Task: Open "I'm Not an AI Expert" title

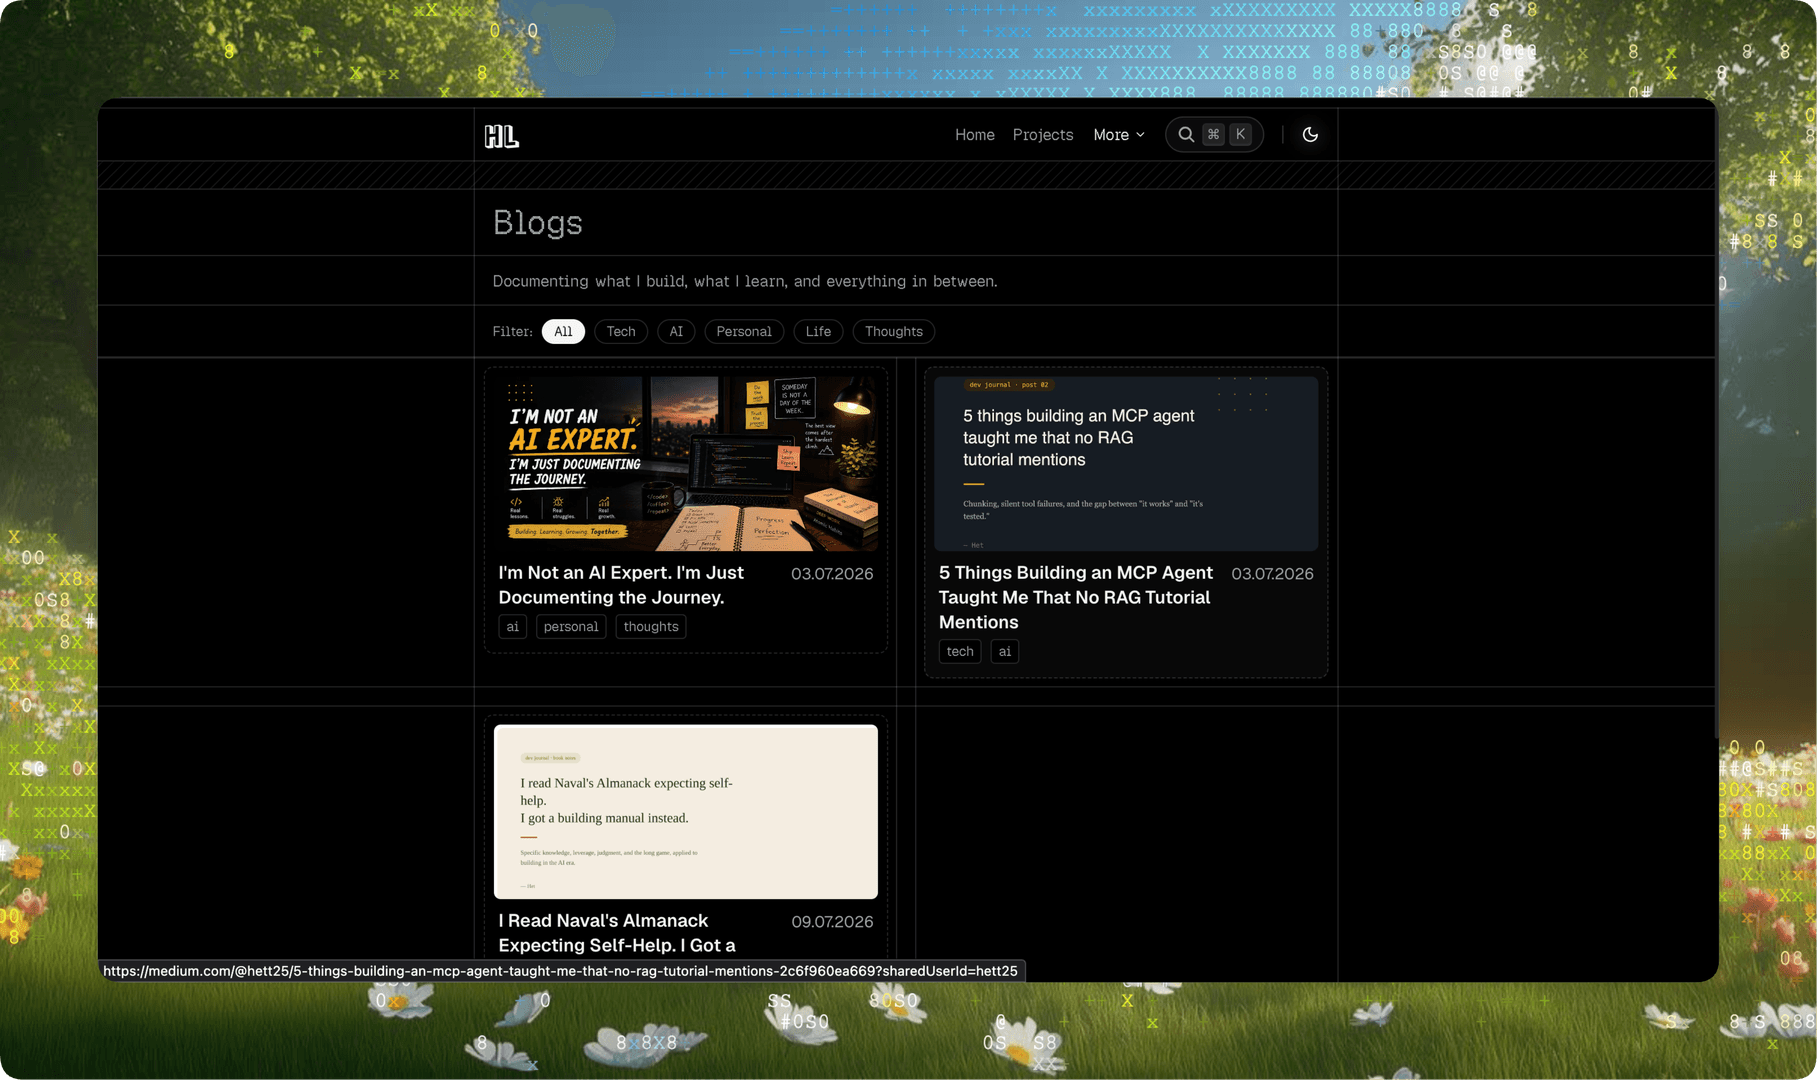Action: click(621, 585)
